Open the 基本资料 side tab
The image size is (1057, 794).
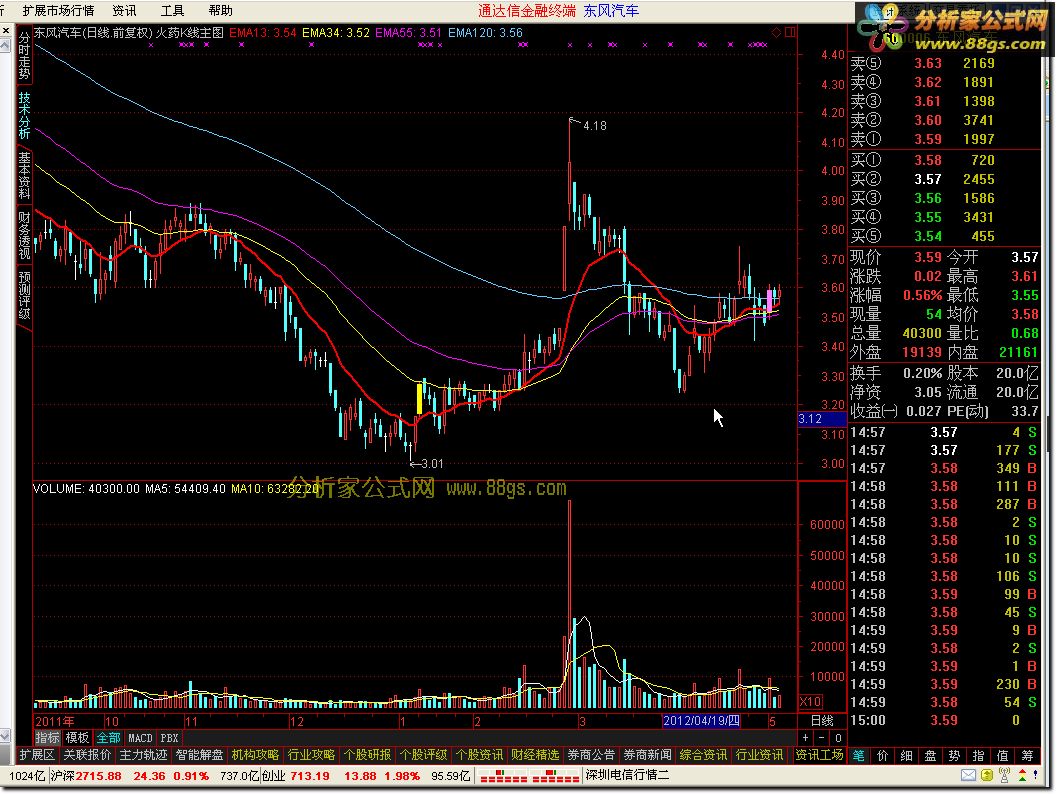point(24,175)
